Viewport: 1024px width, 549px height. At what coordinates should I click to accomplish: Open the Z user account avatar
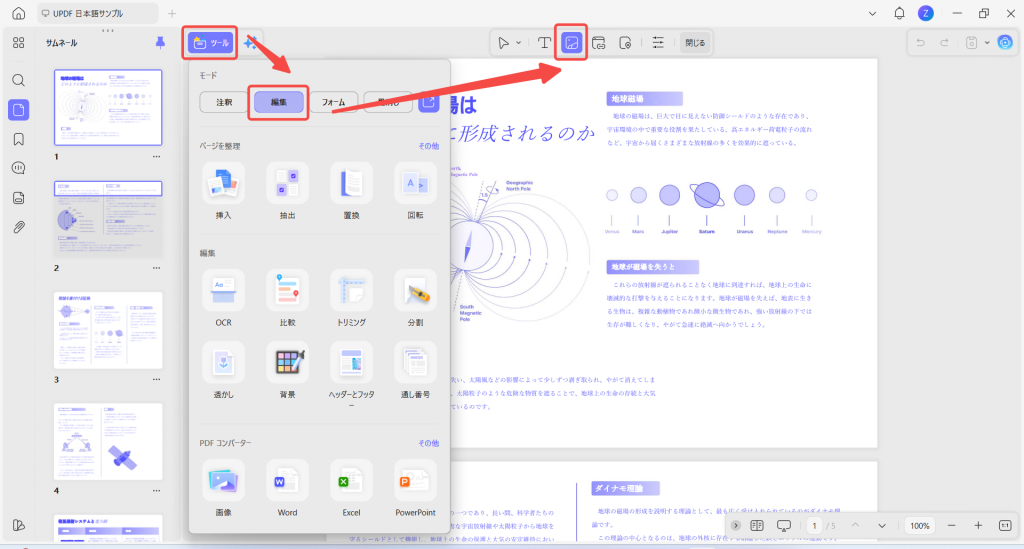coord(925,13)
